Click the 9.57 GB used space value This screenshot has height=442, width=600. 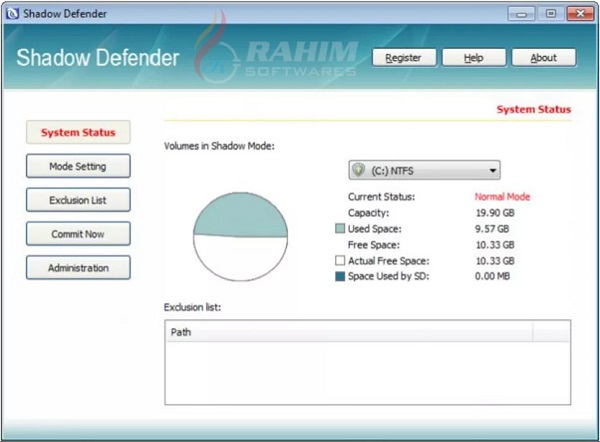(492, 229)
